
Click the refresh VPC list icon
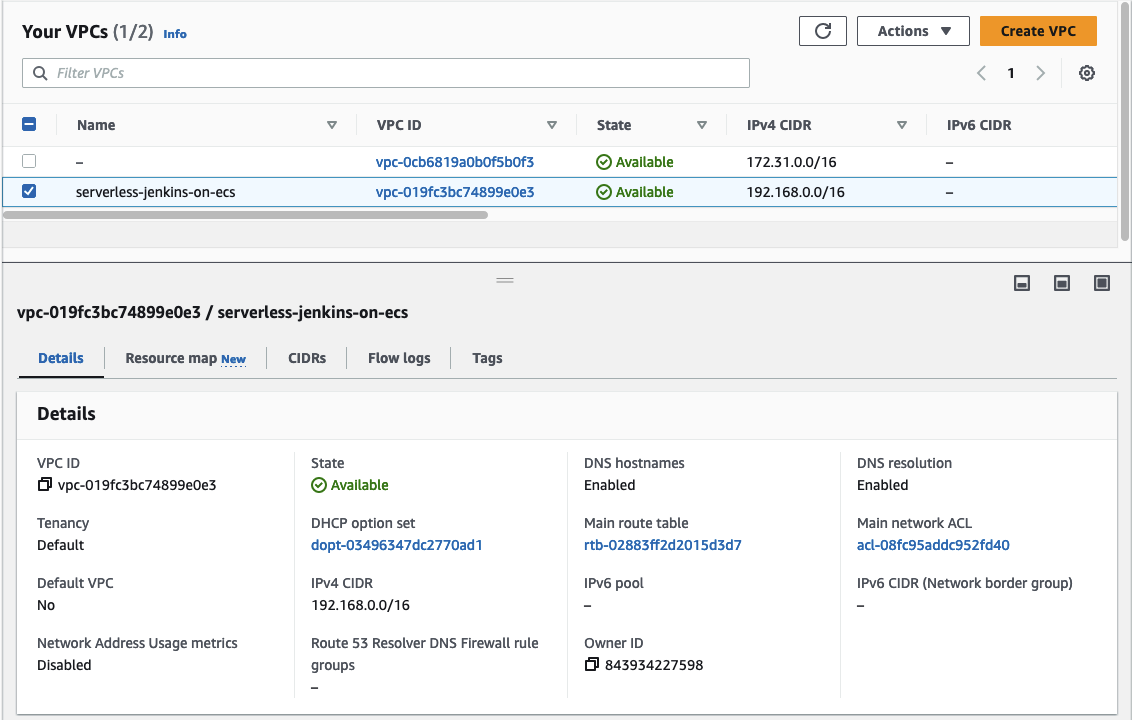click(x=823, y=31)
